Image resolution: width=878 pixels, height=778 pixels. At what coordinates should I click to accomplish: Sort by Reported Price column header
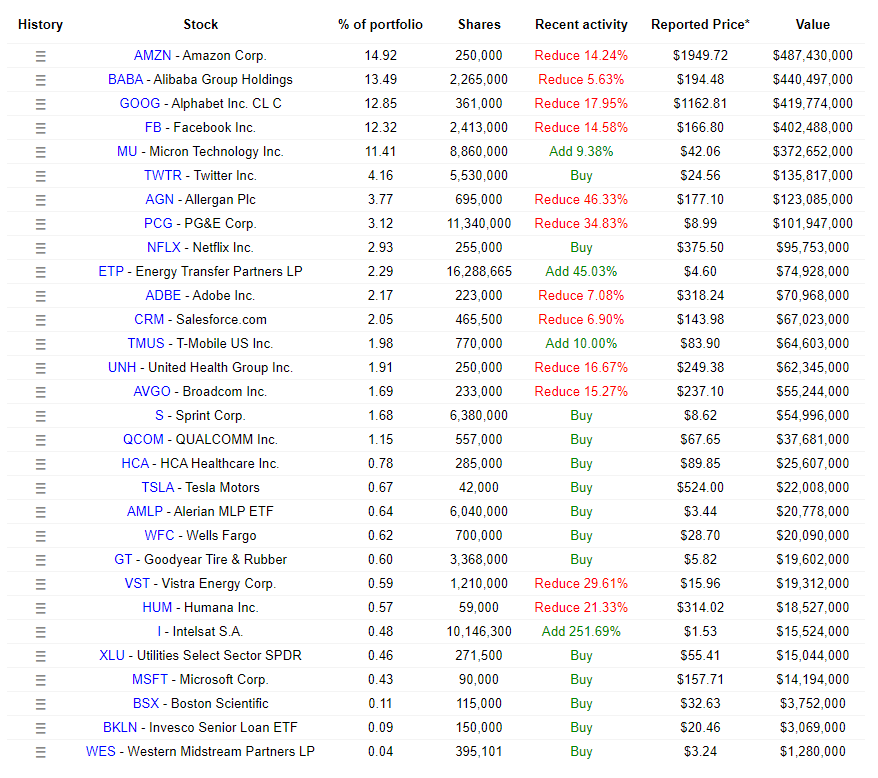tap(700, 25)
